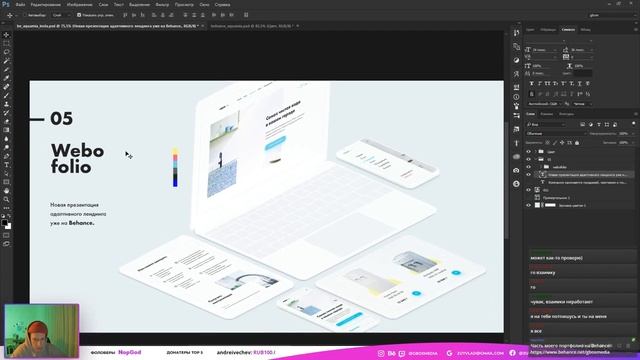Hide the webofolio group layer

tap(529, 167)
